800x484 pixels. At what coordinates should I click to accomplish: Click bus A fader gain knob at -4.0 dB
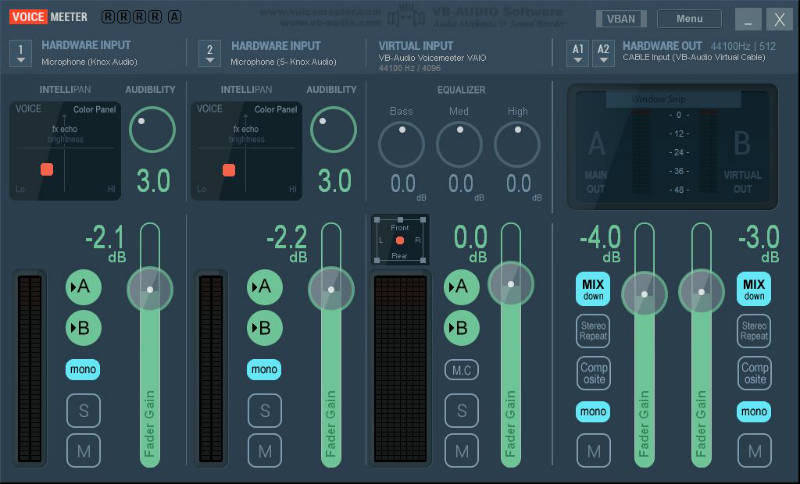644,294
